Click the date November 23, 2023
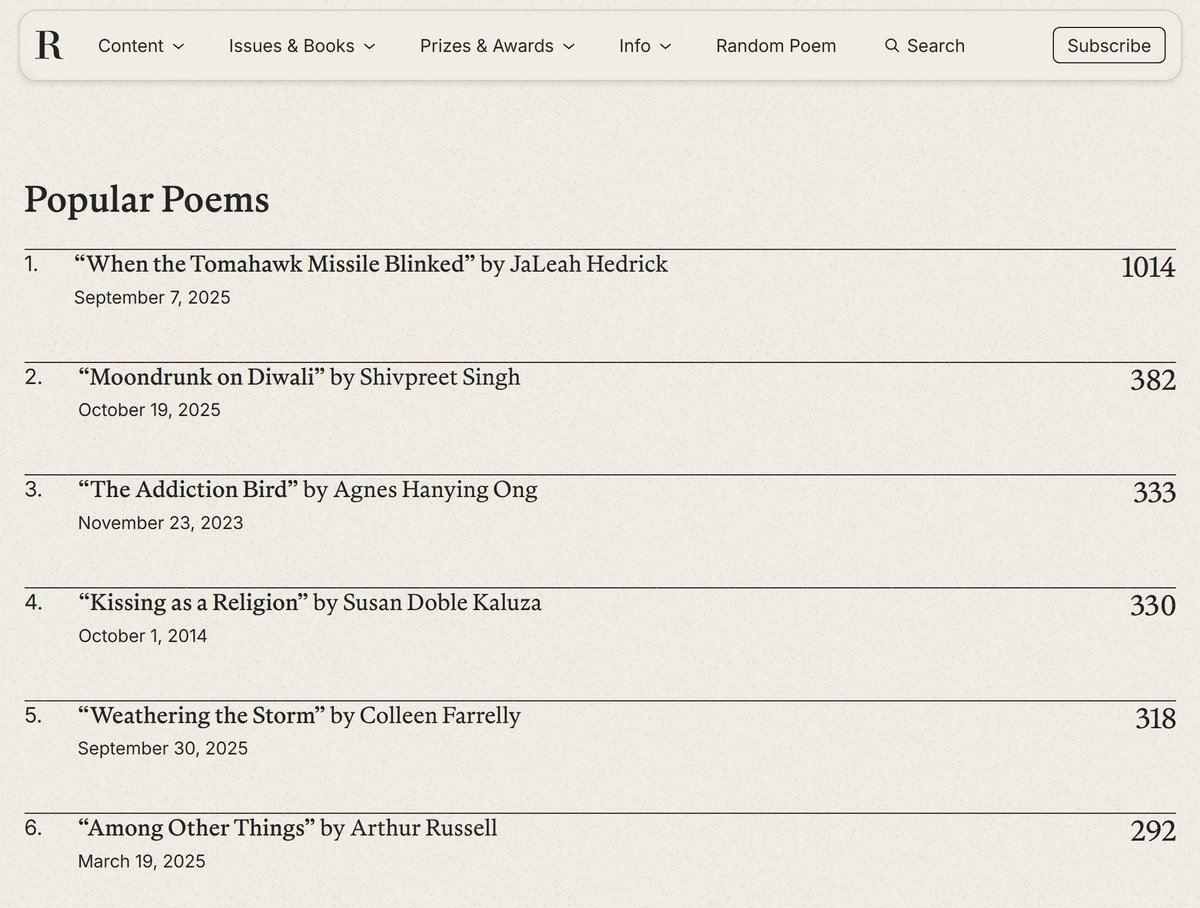Screen dimensions: 1200x908 point(160,523)
